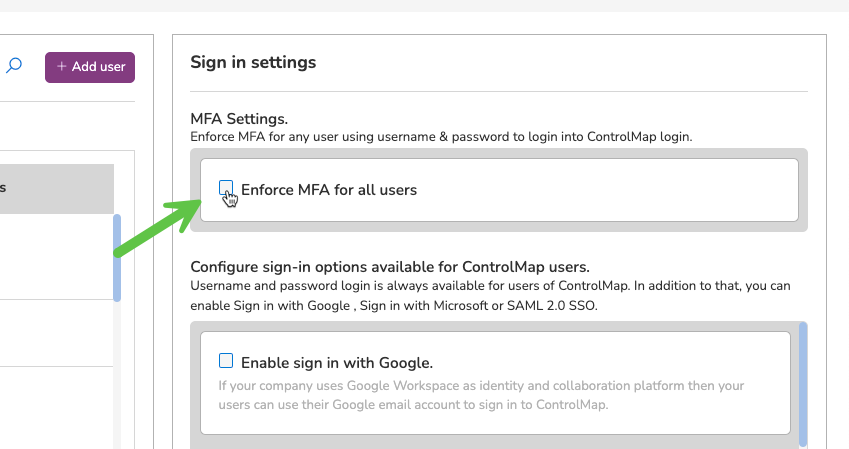The height and width of the screenshot is (449, 849).
Task: Click empty area of Enforce MFA card
Action: coord(606,190)
